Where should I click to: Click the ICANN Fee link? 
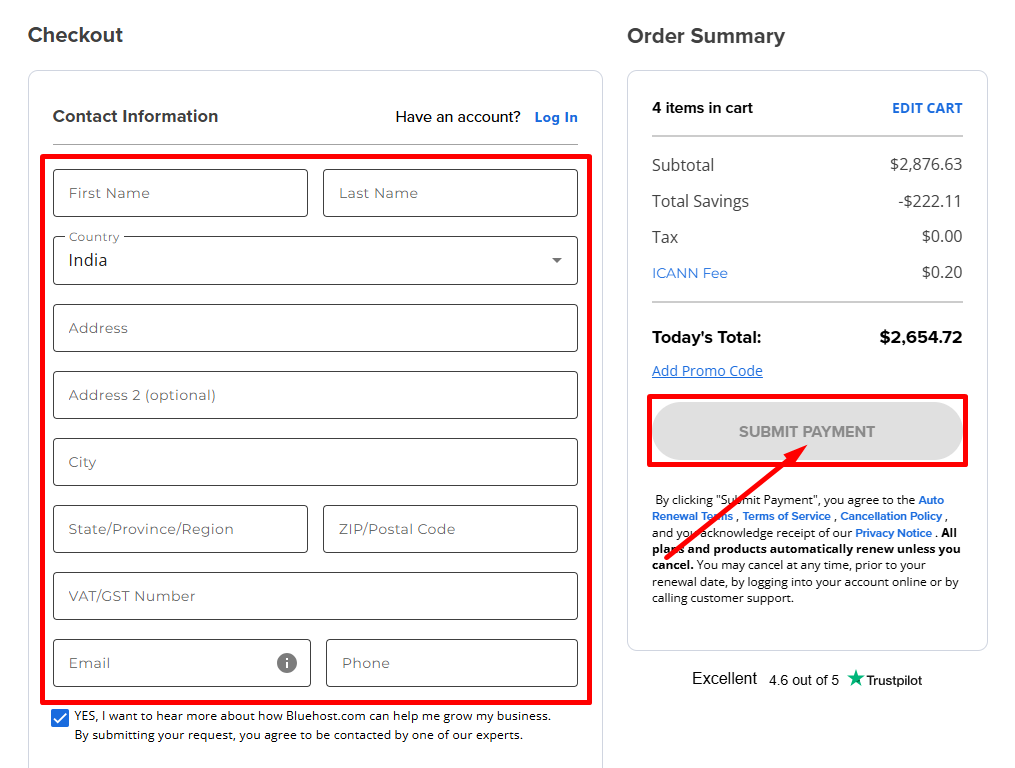[689, 272]
